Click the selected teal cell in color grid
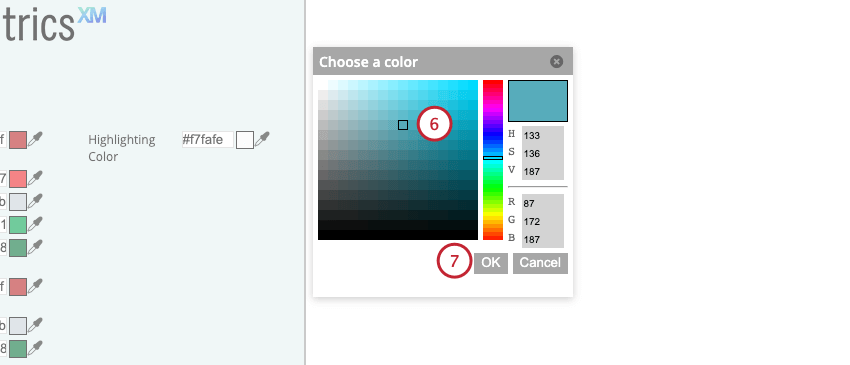The height and width of the screenshot is (365, 850). 403,125
